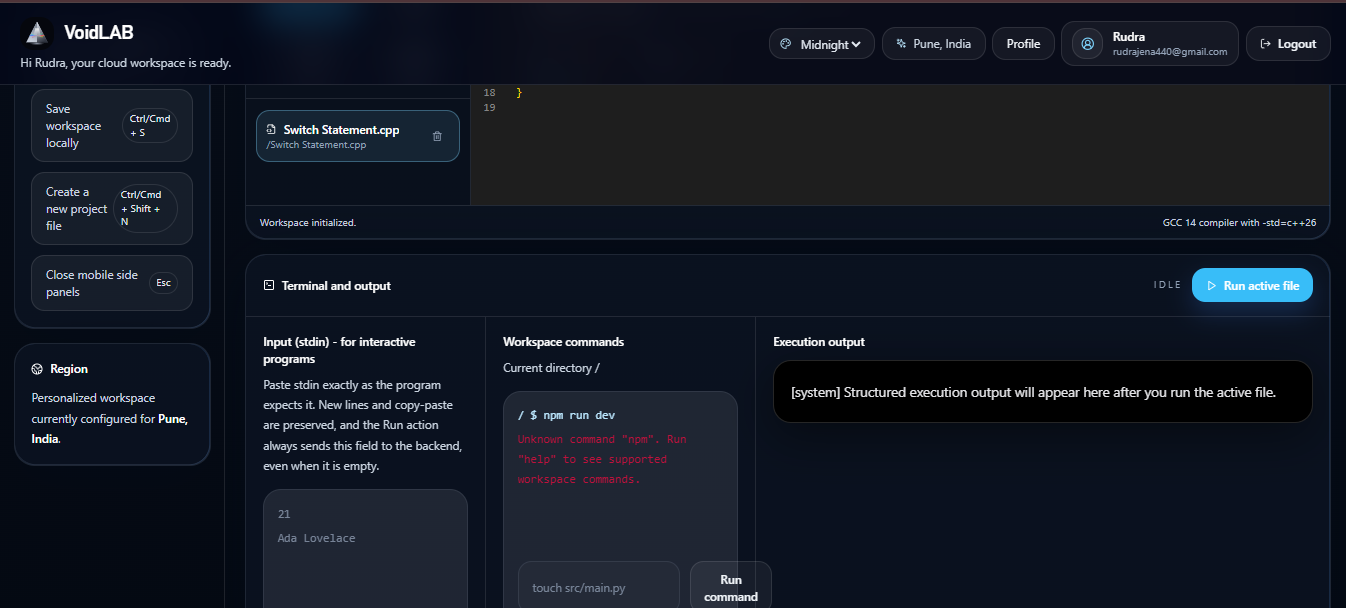Image resolution: width=1346 pixels, height=608 pixels.
Task: Run the active file
Action: [x=1252, y=285]
